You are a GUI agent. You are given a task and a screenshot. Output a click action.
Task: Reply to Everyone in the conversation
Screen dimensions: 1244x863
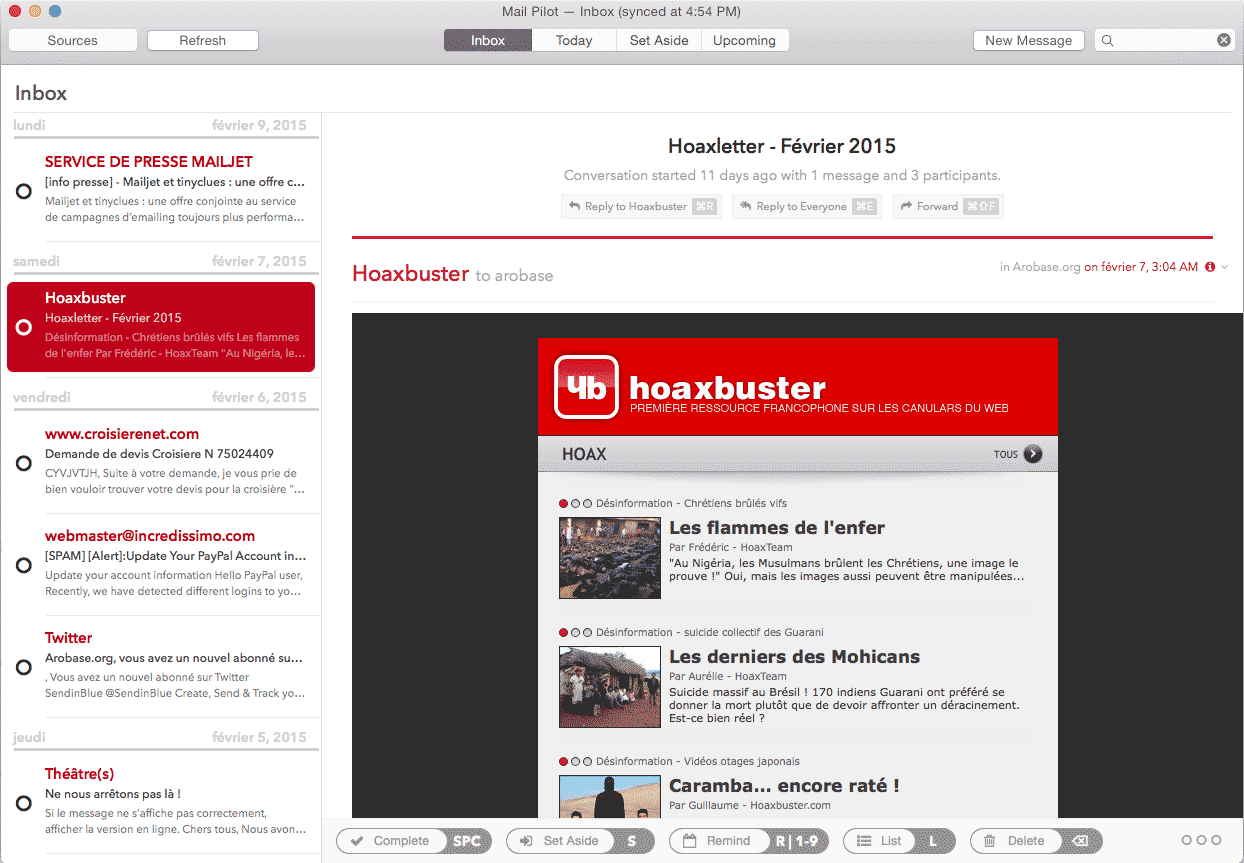806,206
